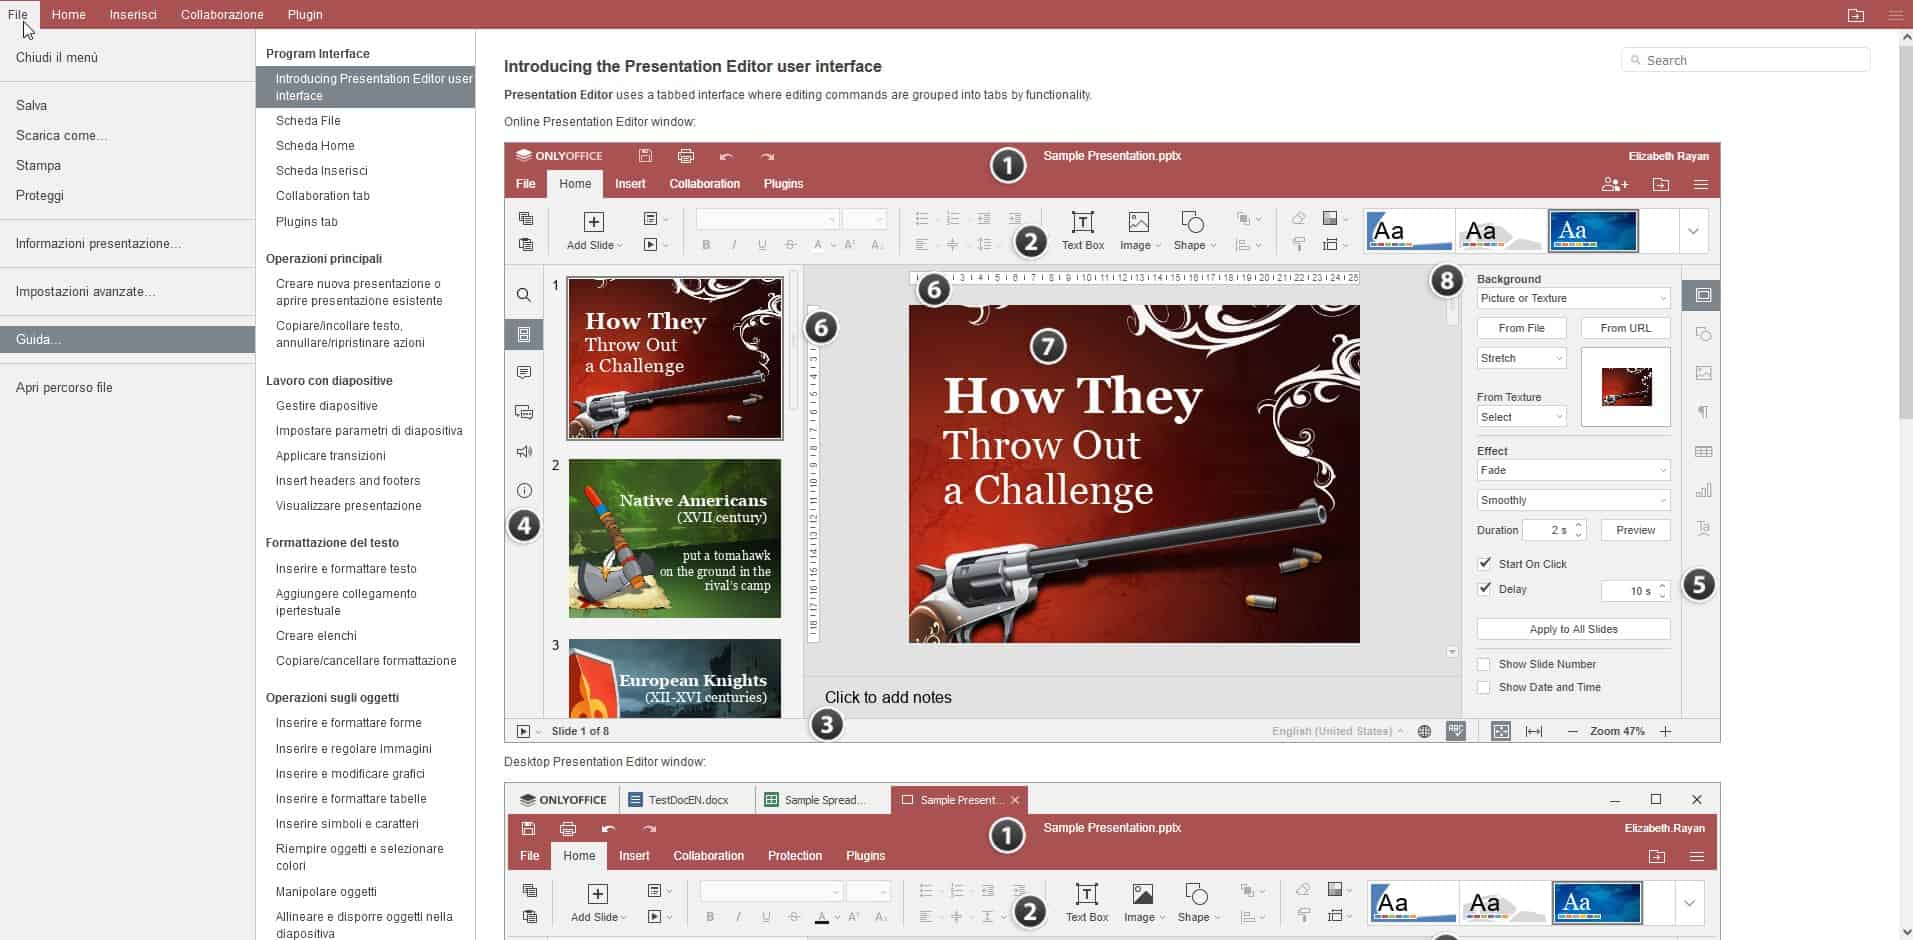
Task: Open the hamburger view settings icon top-right
Action: pos(1895,15)
